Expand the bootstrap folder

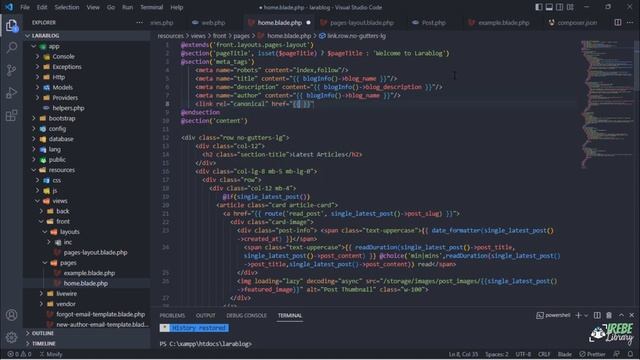coord(87,118)
